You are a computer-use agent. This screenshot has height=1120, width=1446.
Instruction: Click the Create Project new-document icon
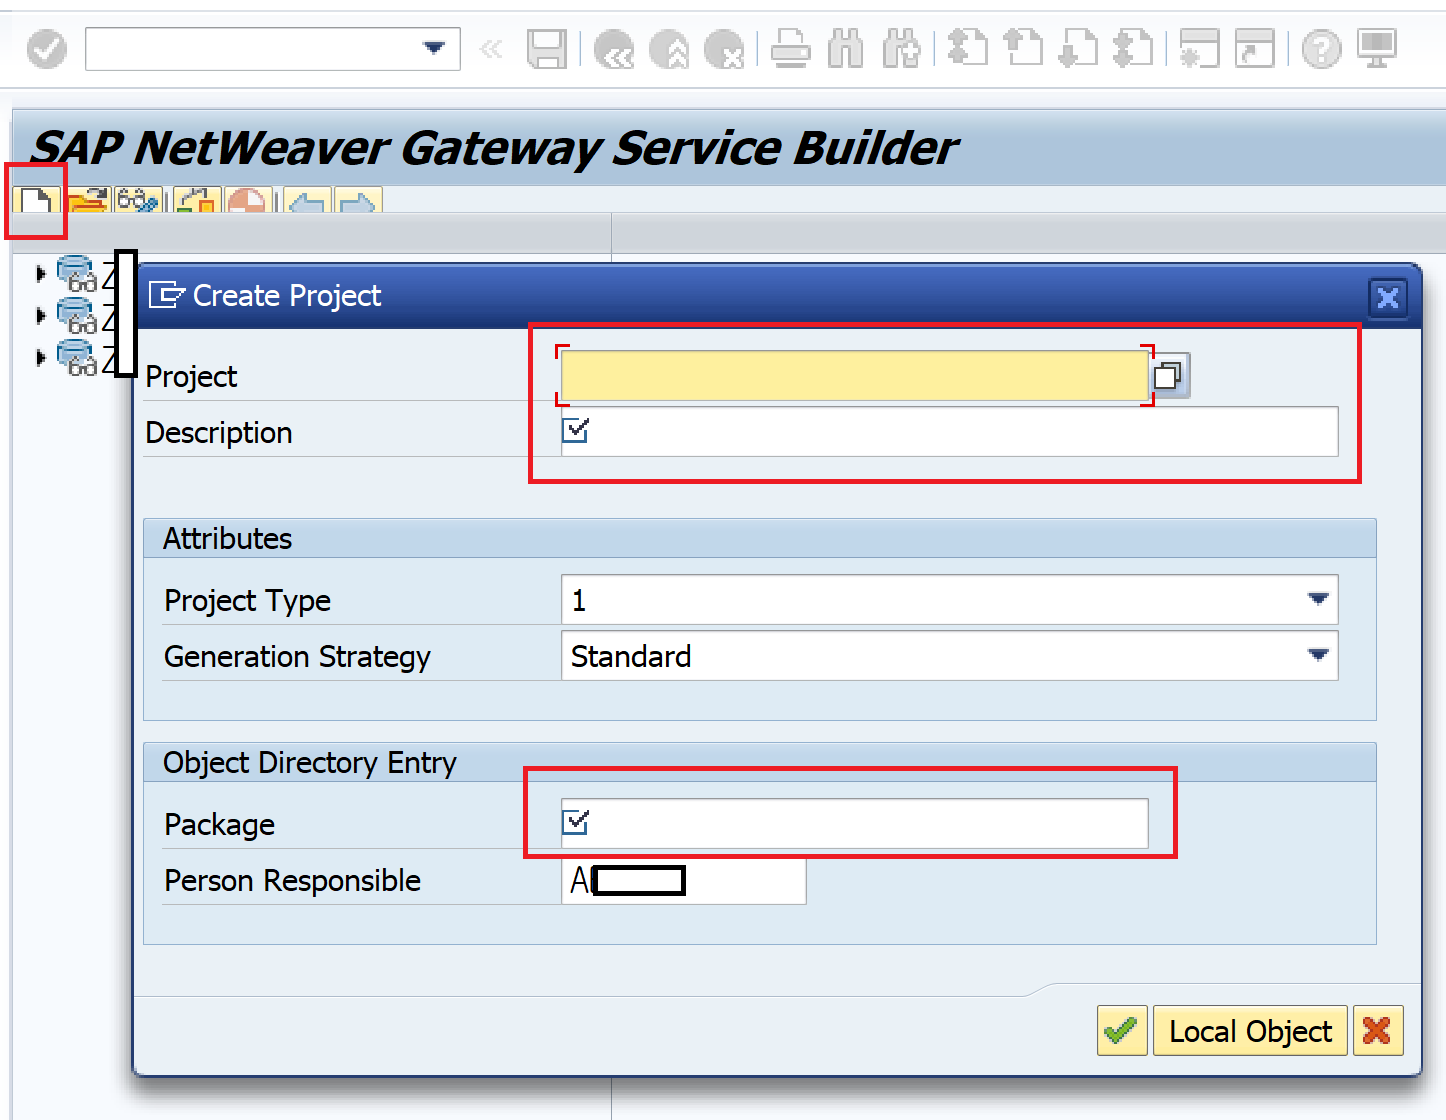(x=37, y=200)
